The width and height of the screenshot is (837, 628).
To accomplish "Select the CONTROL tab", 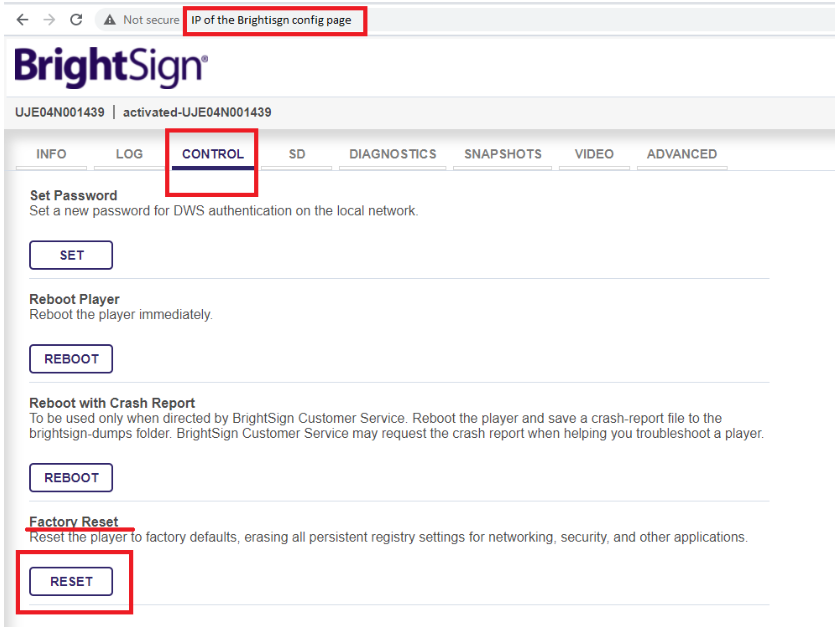I will (x=213, y=154).
